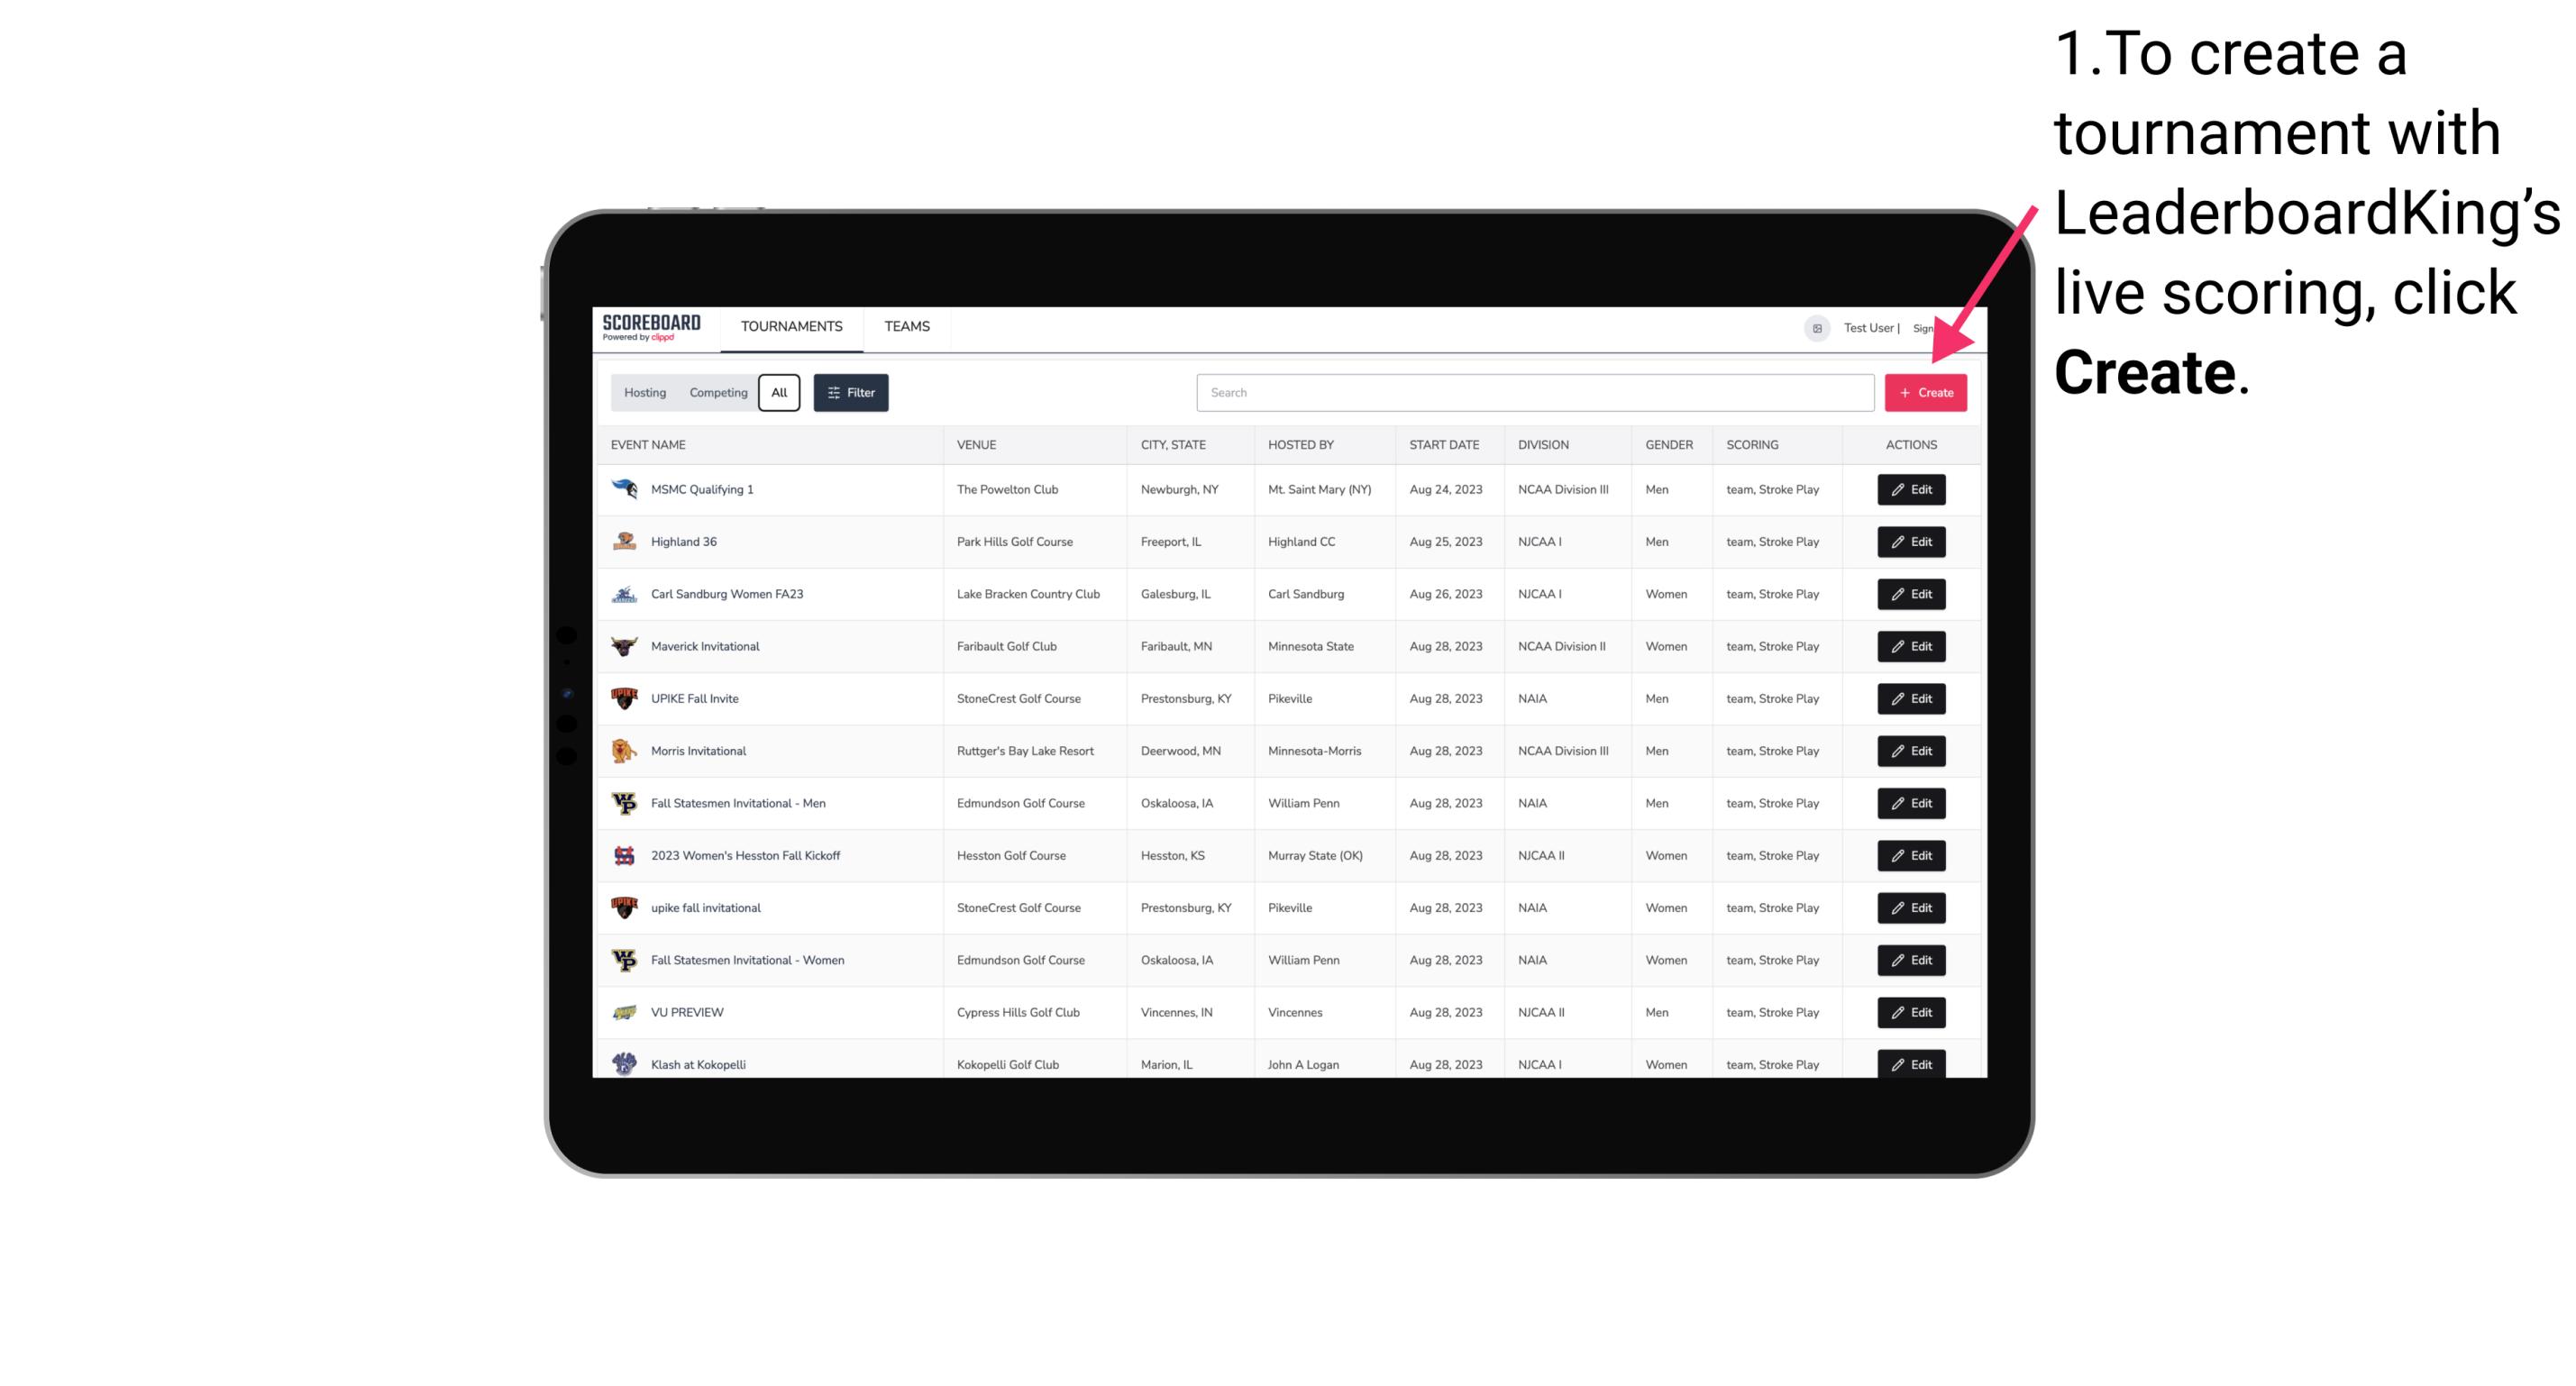The image size is (2576, 1386).
Task: Click the Create button
Action: 1925,391
